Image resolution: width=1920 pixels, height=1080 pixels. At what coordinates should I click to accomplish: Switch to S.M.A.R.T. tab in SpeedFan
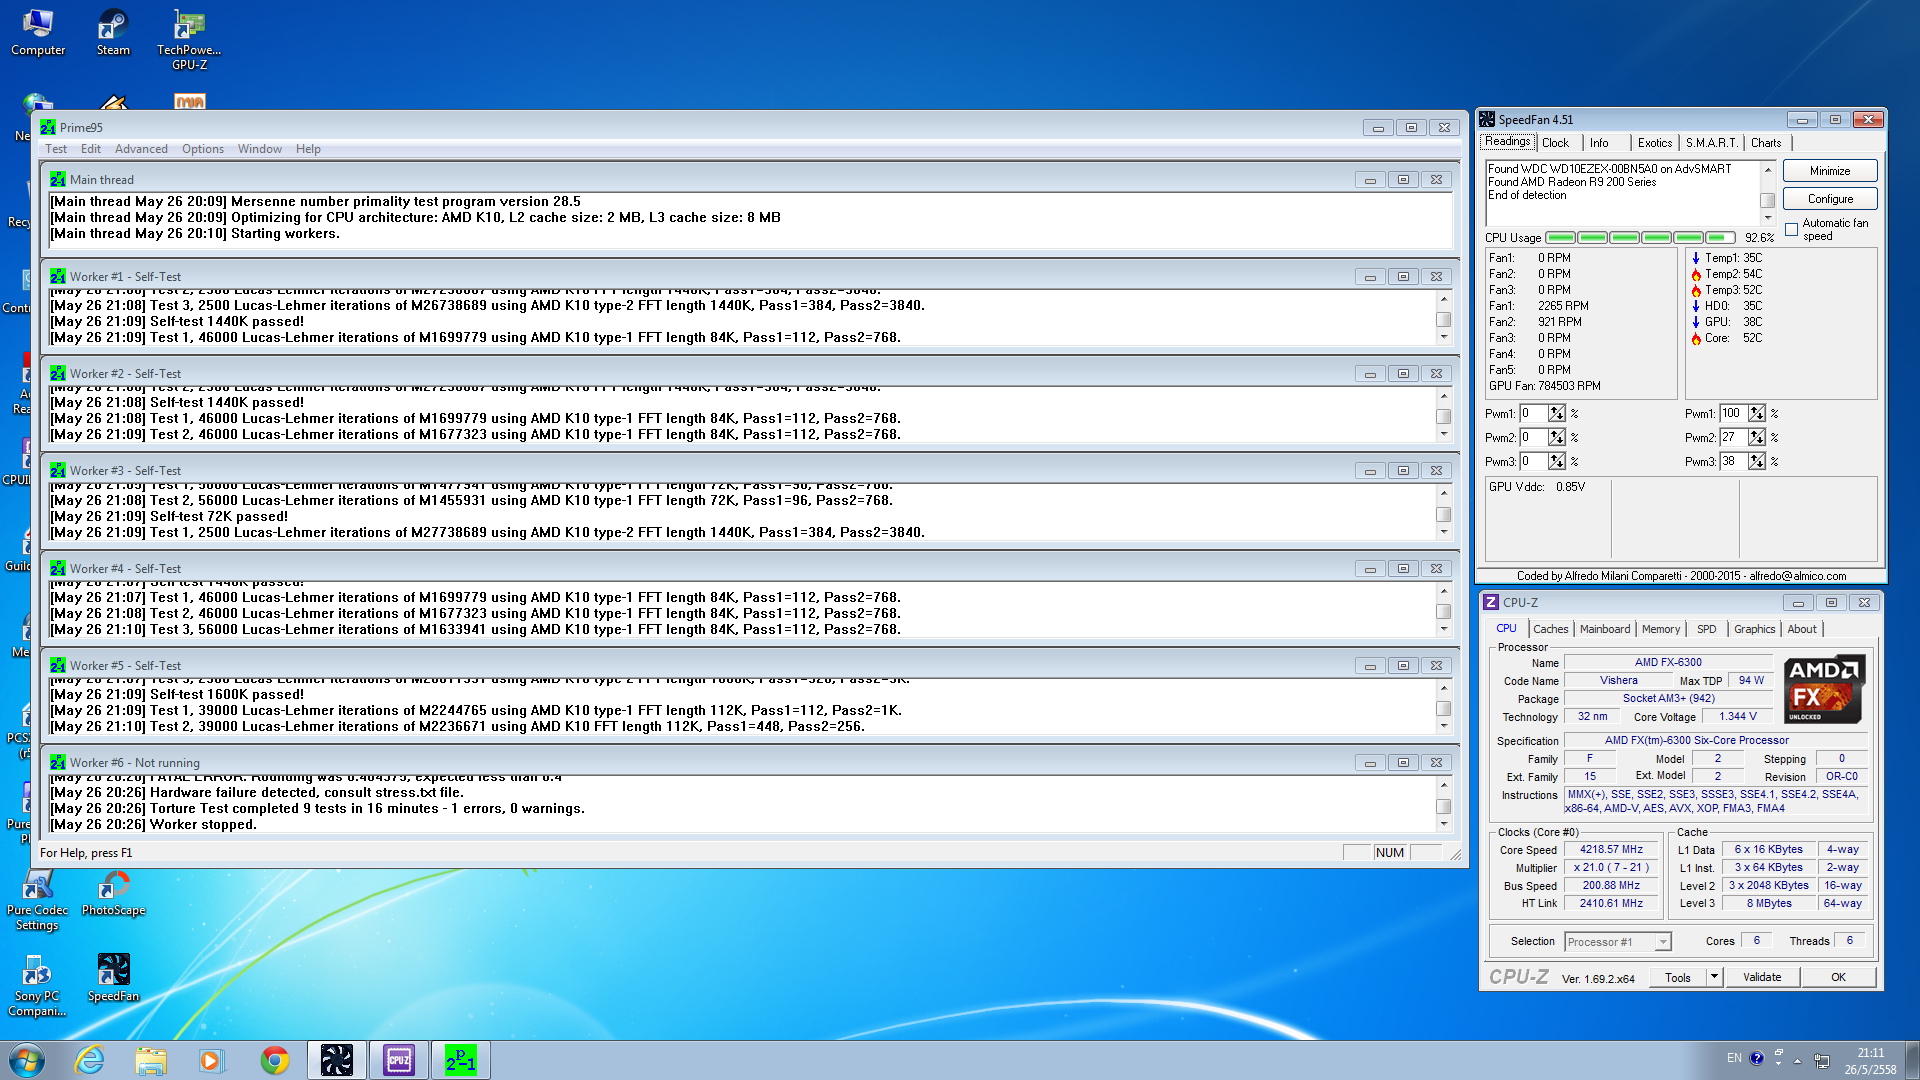coord(1711,143)
